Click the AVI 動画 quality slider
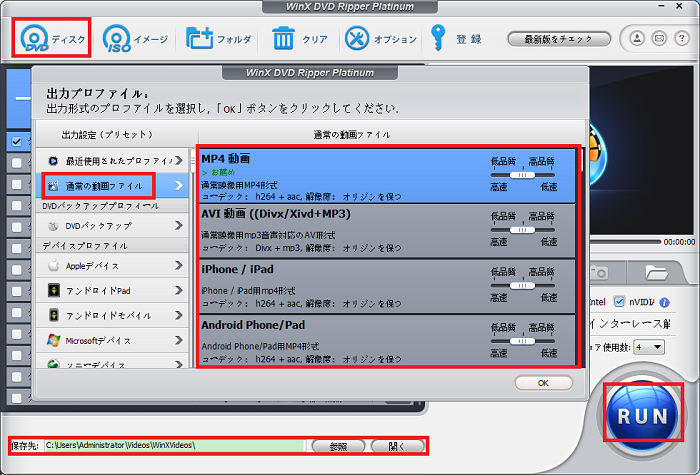The width and height of the screenshot is (700, 475). (522, 230)
